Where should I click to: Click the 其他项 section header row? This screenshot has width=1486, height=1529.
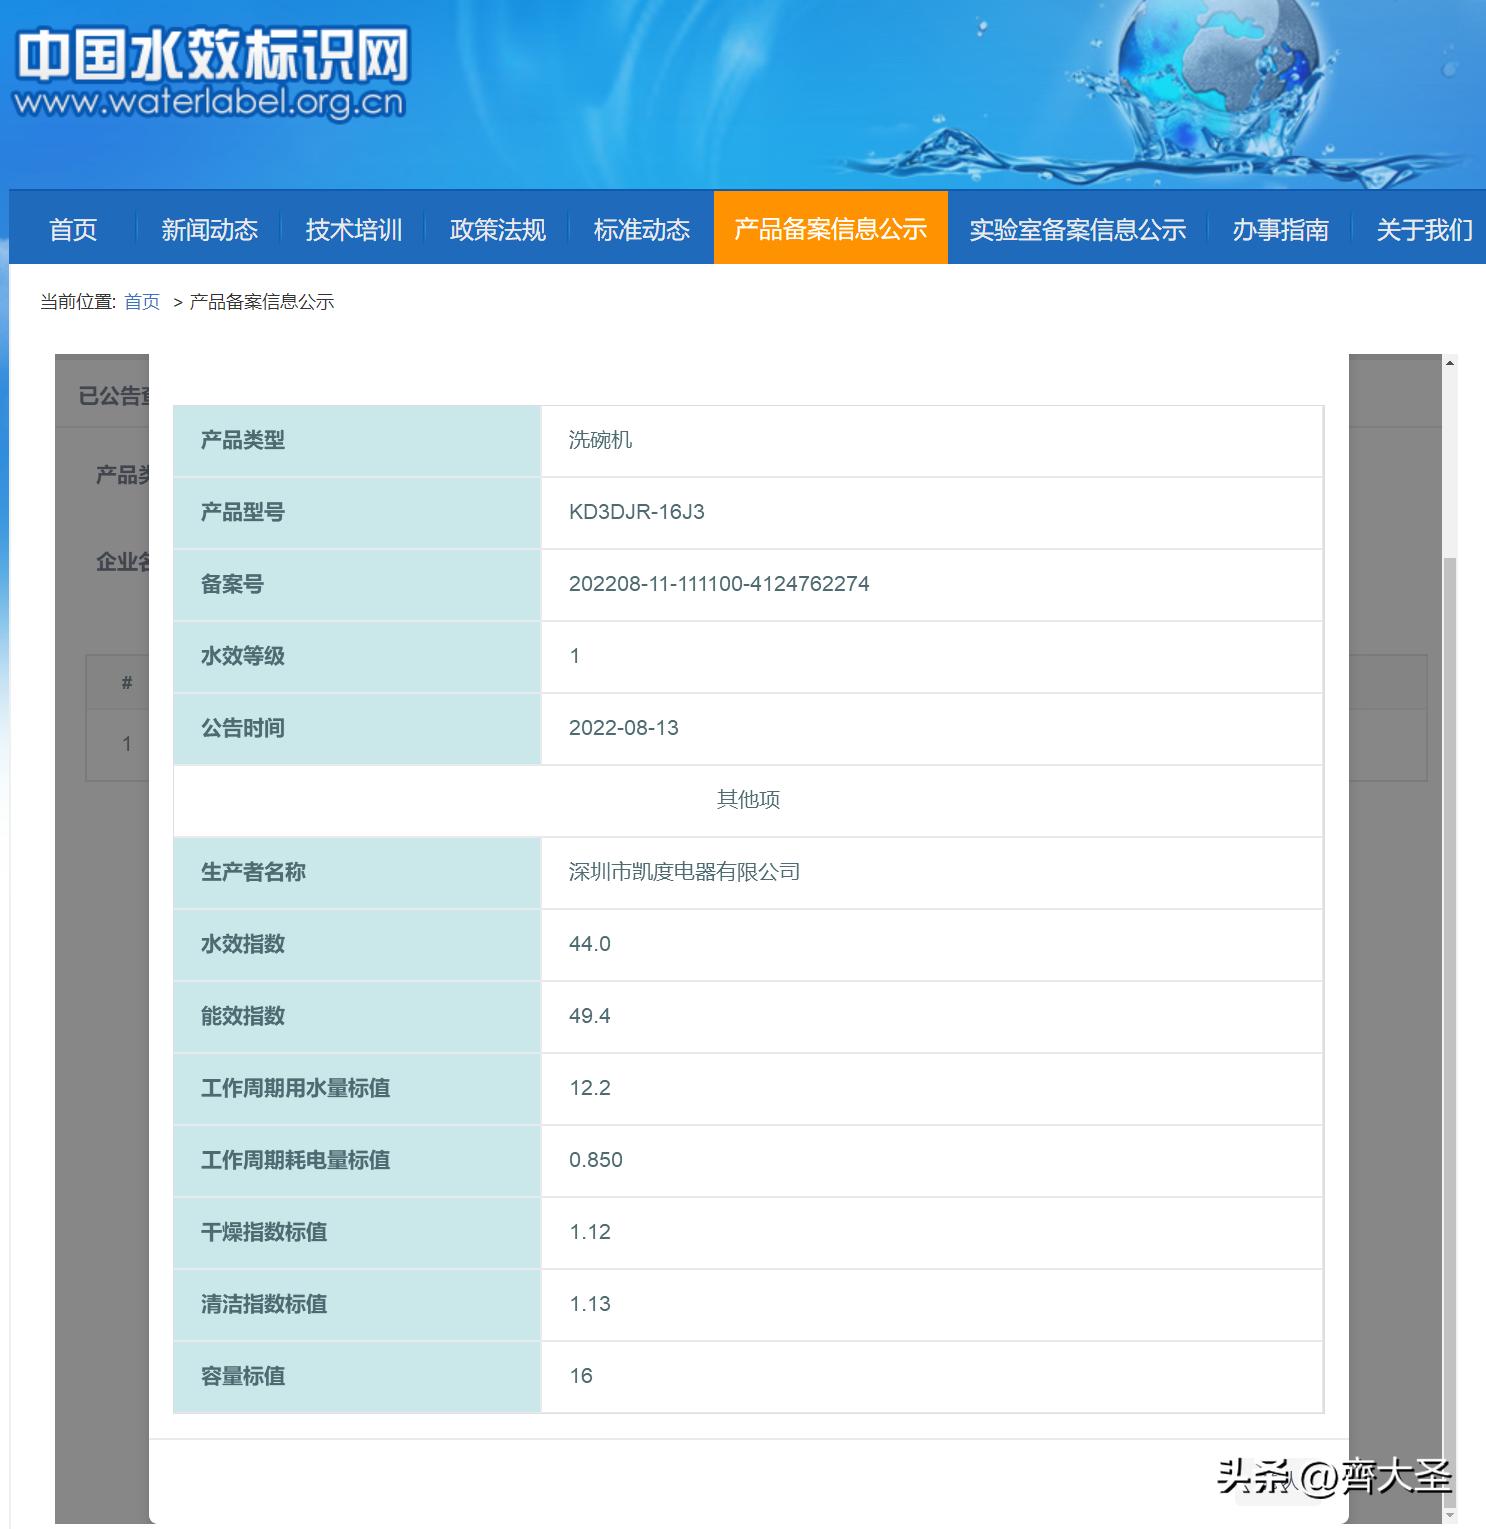[x=746, y=800]
